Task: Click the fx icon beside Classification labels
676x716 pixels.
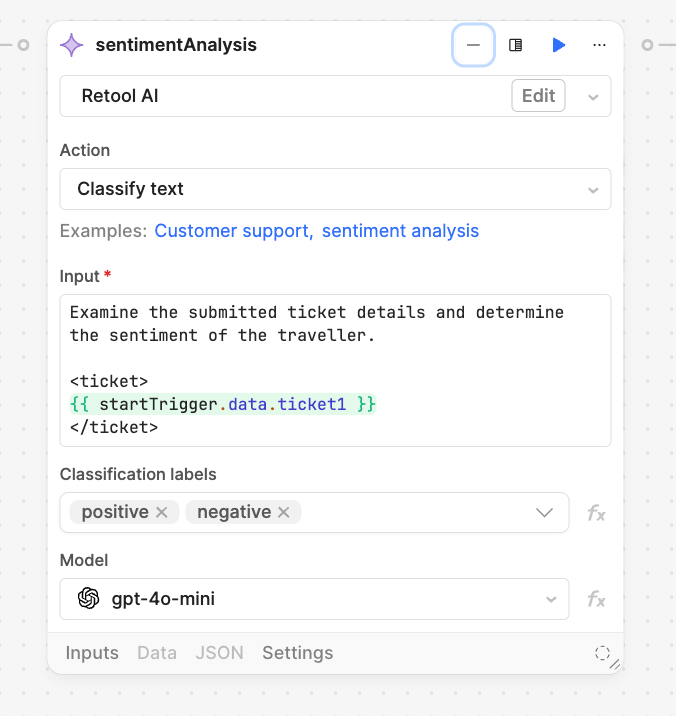Action: (596, 513)
